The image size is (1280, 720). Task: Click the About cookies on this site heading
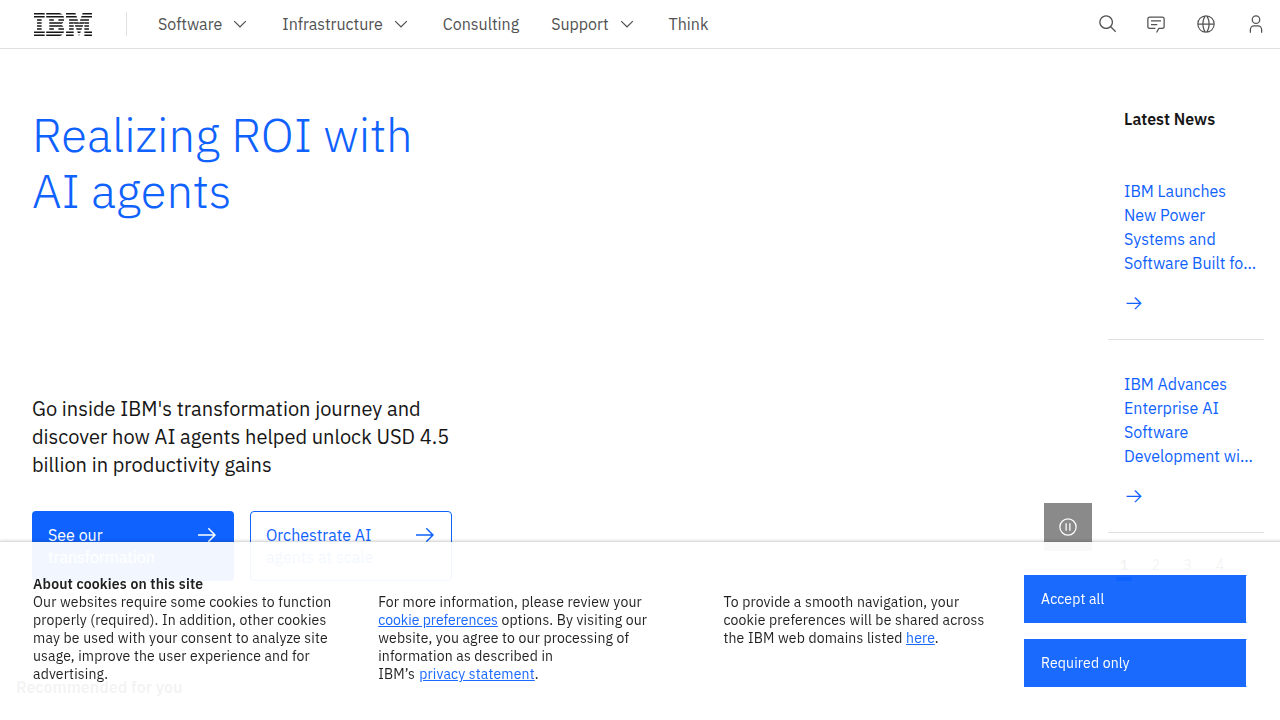point(118,584)
